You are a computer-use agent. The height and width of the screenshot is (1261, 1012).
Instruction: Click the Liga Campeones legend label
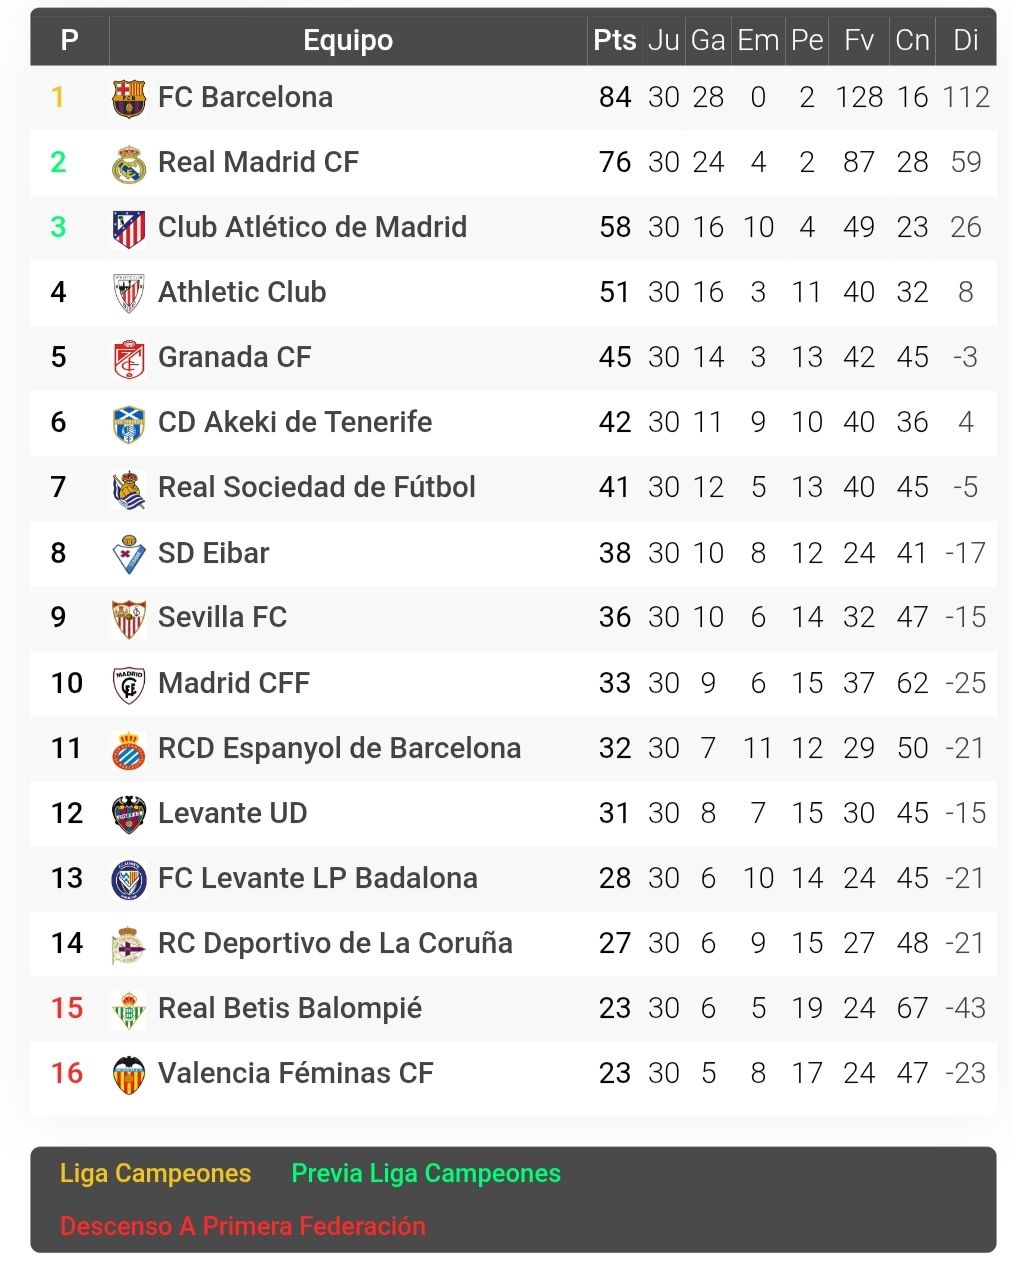click(155, 1173)
